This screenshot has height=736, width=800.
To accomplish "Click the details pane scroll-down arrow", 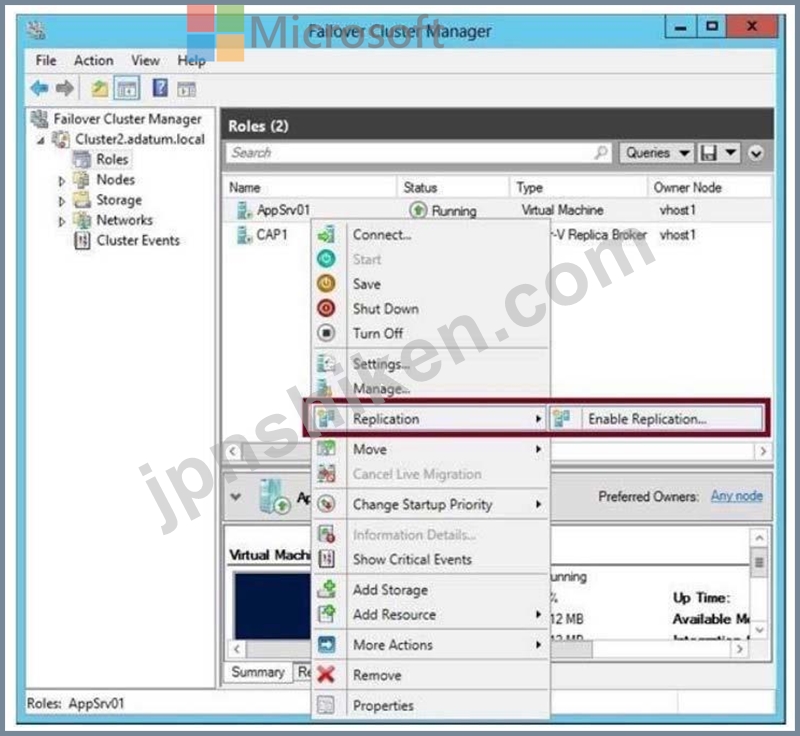I will pos(759,630).
